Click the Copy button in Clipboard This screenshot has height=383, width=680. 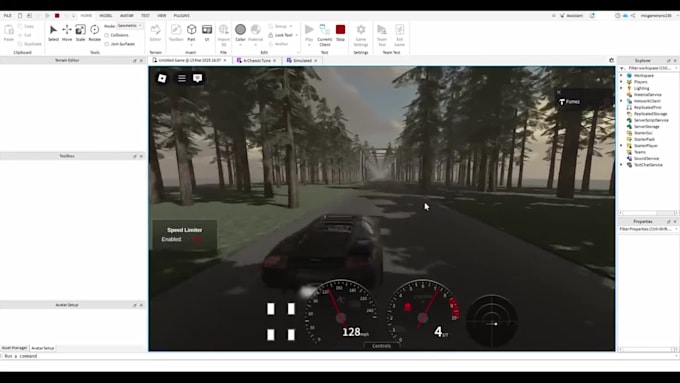[x=26, y=26]
